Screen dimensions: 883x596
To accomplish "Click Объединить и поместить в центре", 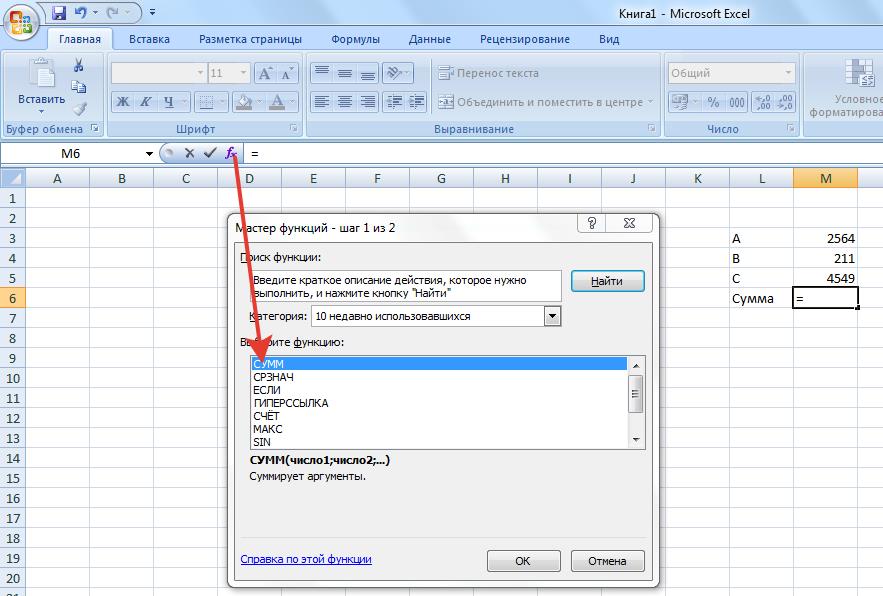I will coord(541,102).
